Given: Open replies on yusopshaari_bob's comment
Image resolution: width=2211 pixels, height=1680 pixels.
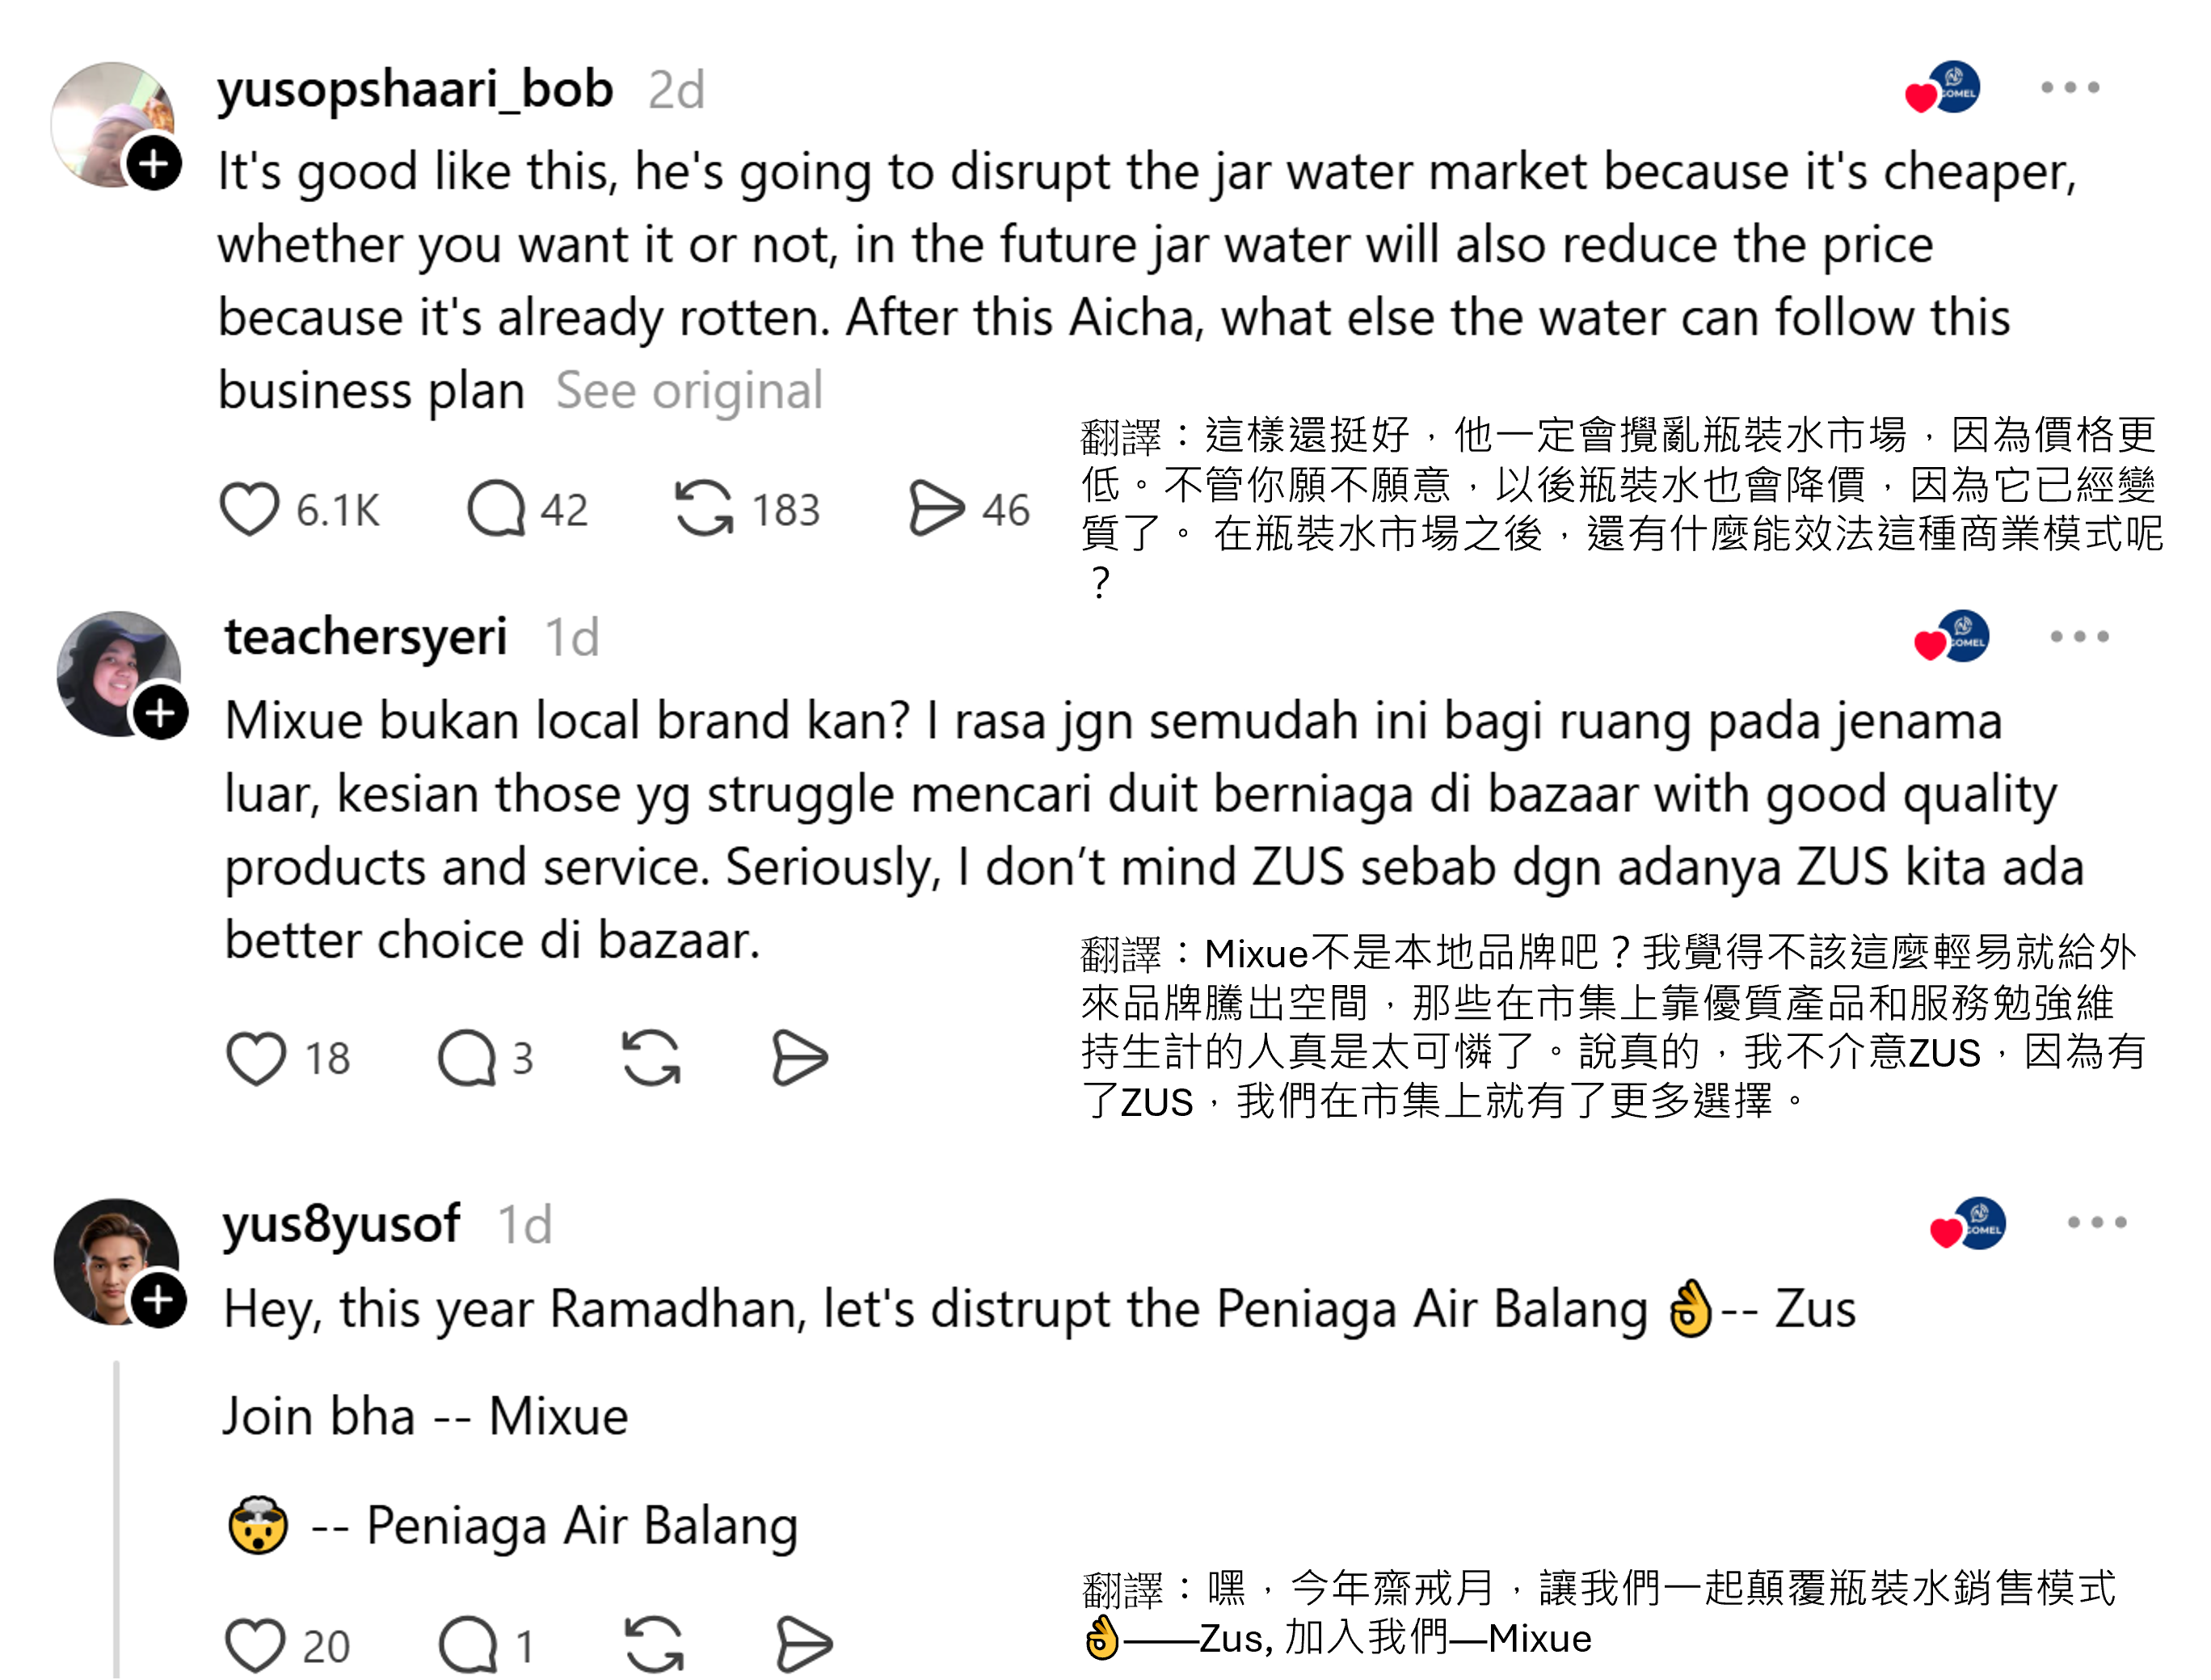Looking at the screenshot, I should 496,509.
